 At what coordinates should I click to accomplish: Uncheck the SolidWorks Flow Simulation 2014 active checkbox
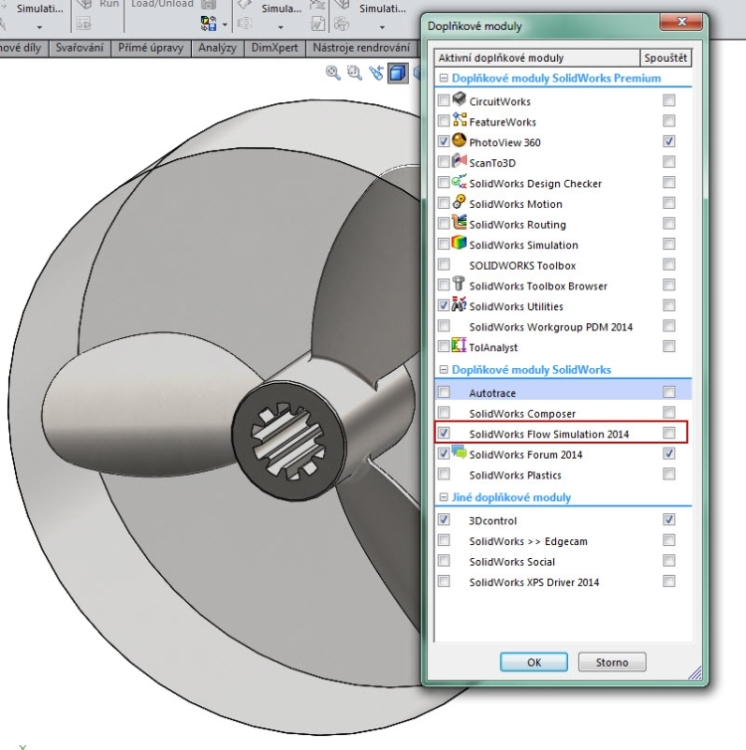tap(444, 433)
